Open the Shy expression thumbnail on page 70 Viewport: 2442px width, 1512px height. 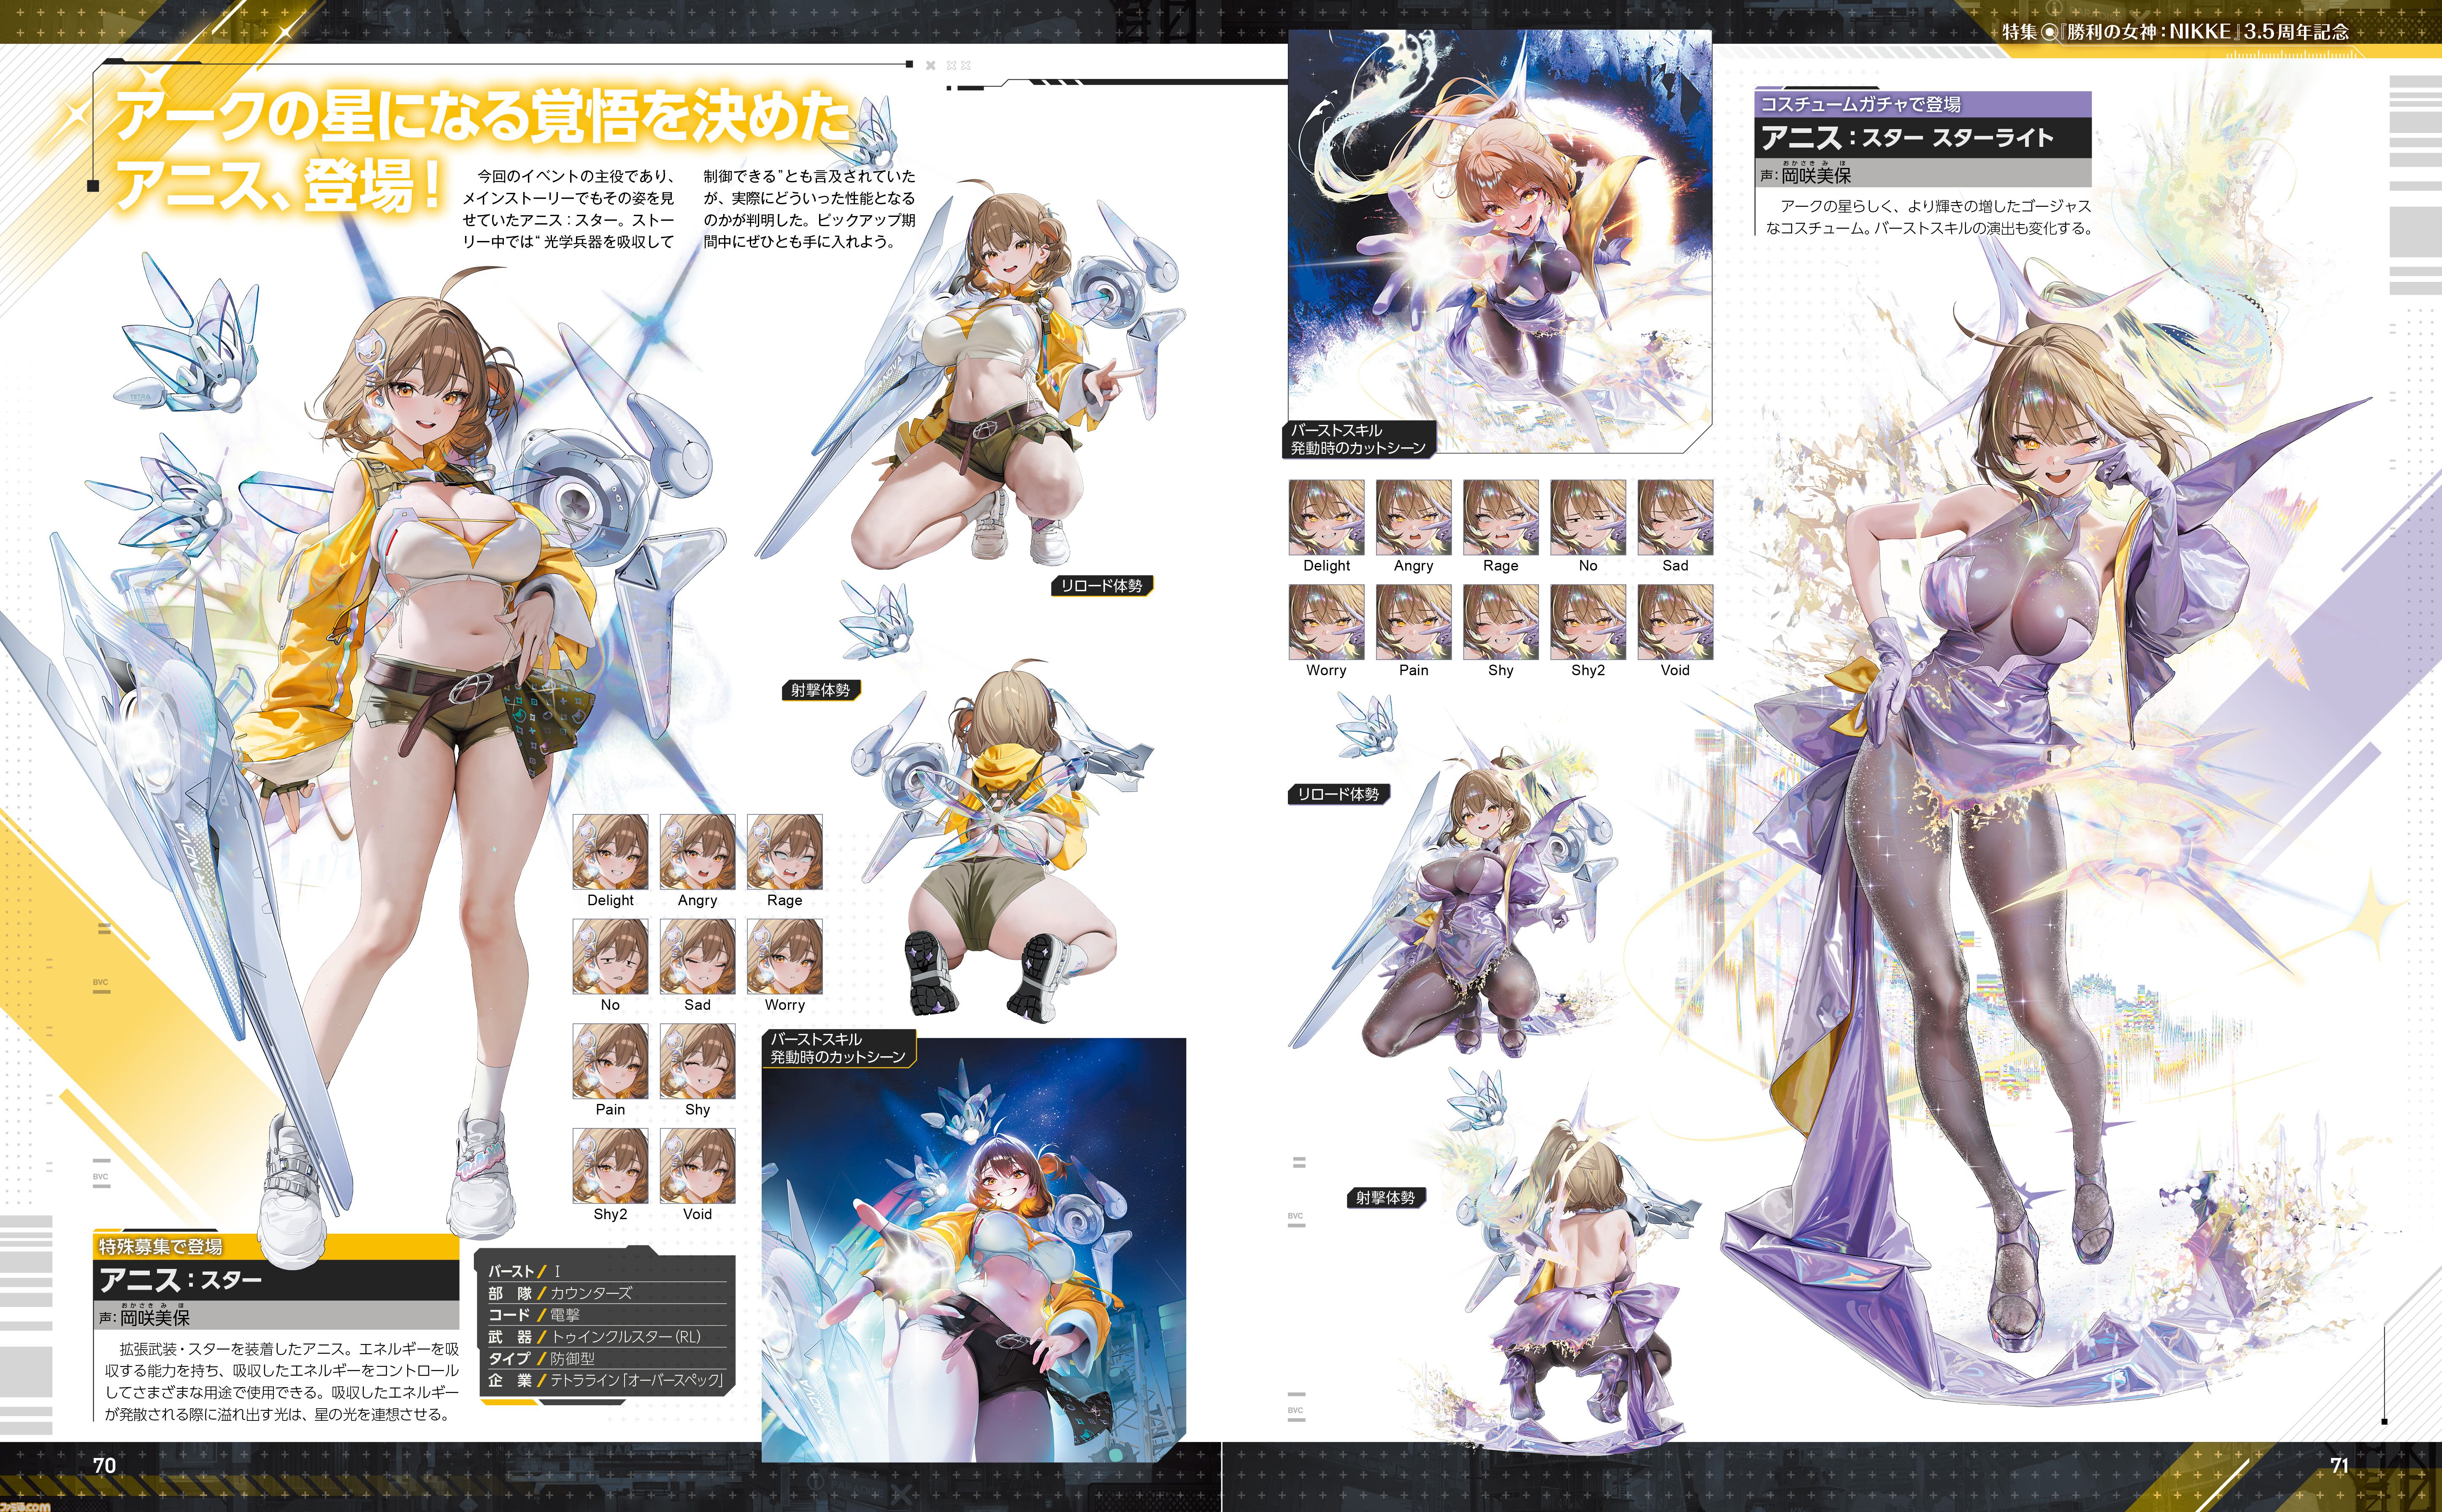pos(697,1061)
